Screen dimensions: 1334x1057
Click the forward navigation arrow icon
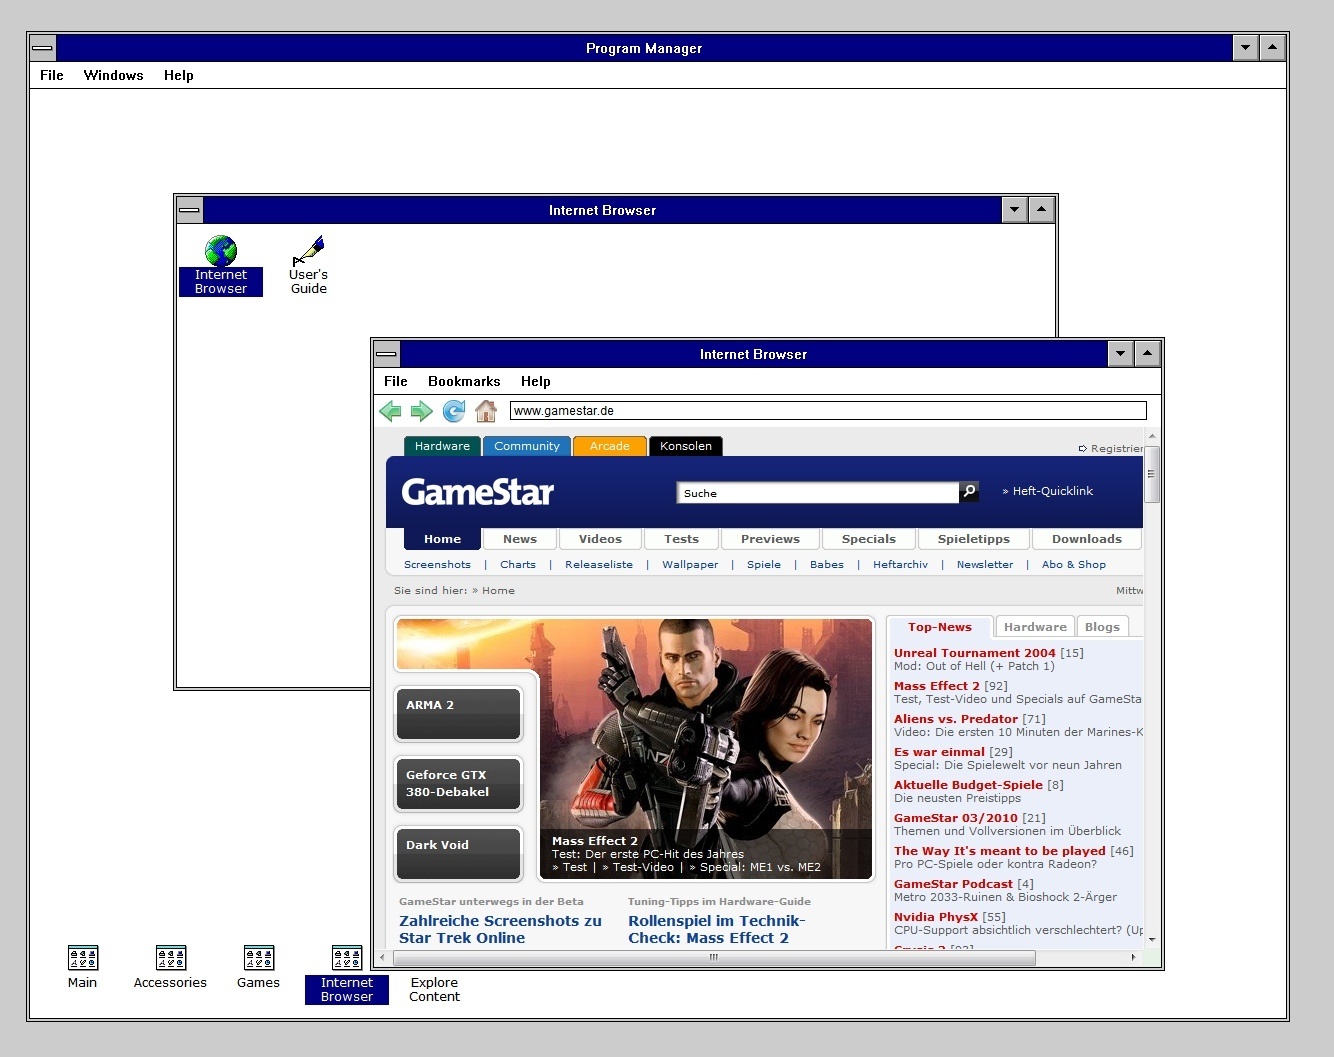pos(422,411)
